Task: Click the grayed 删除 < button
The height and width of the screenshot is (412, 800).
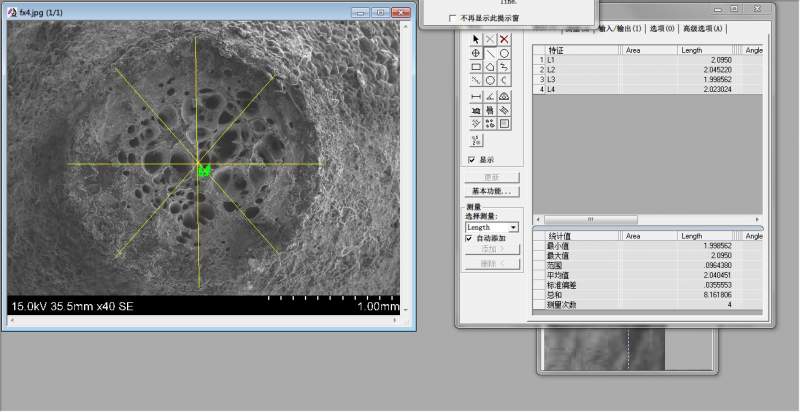Action: pos(492,264)
